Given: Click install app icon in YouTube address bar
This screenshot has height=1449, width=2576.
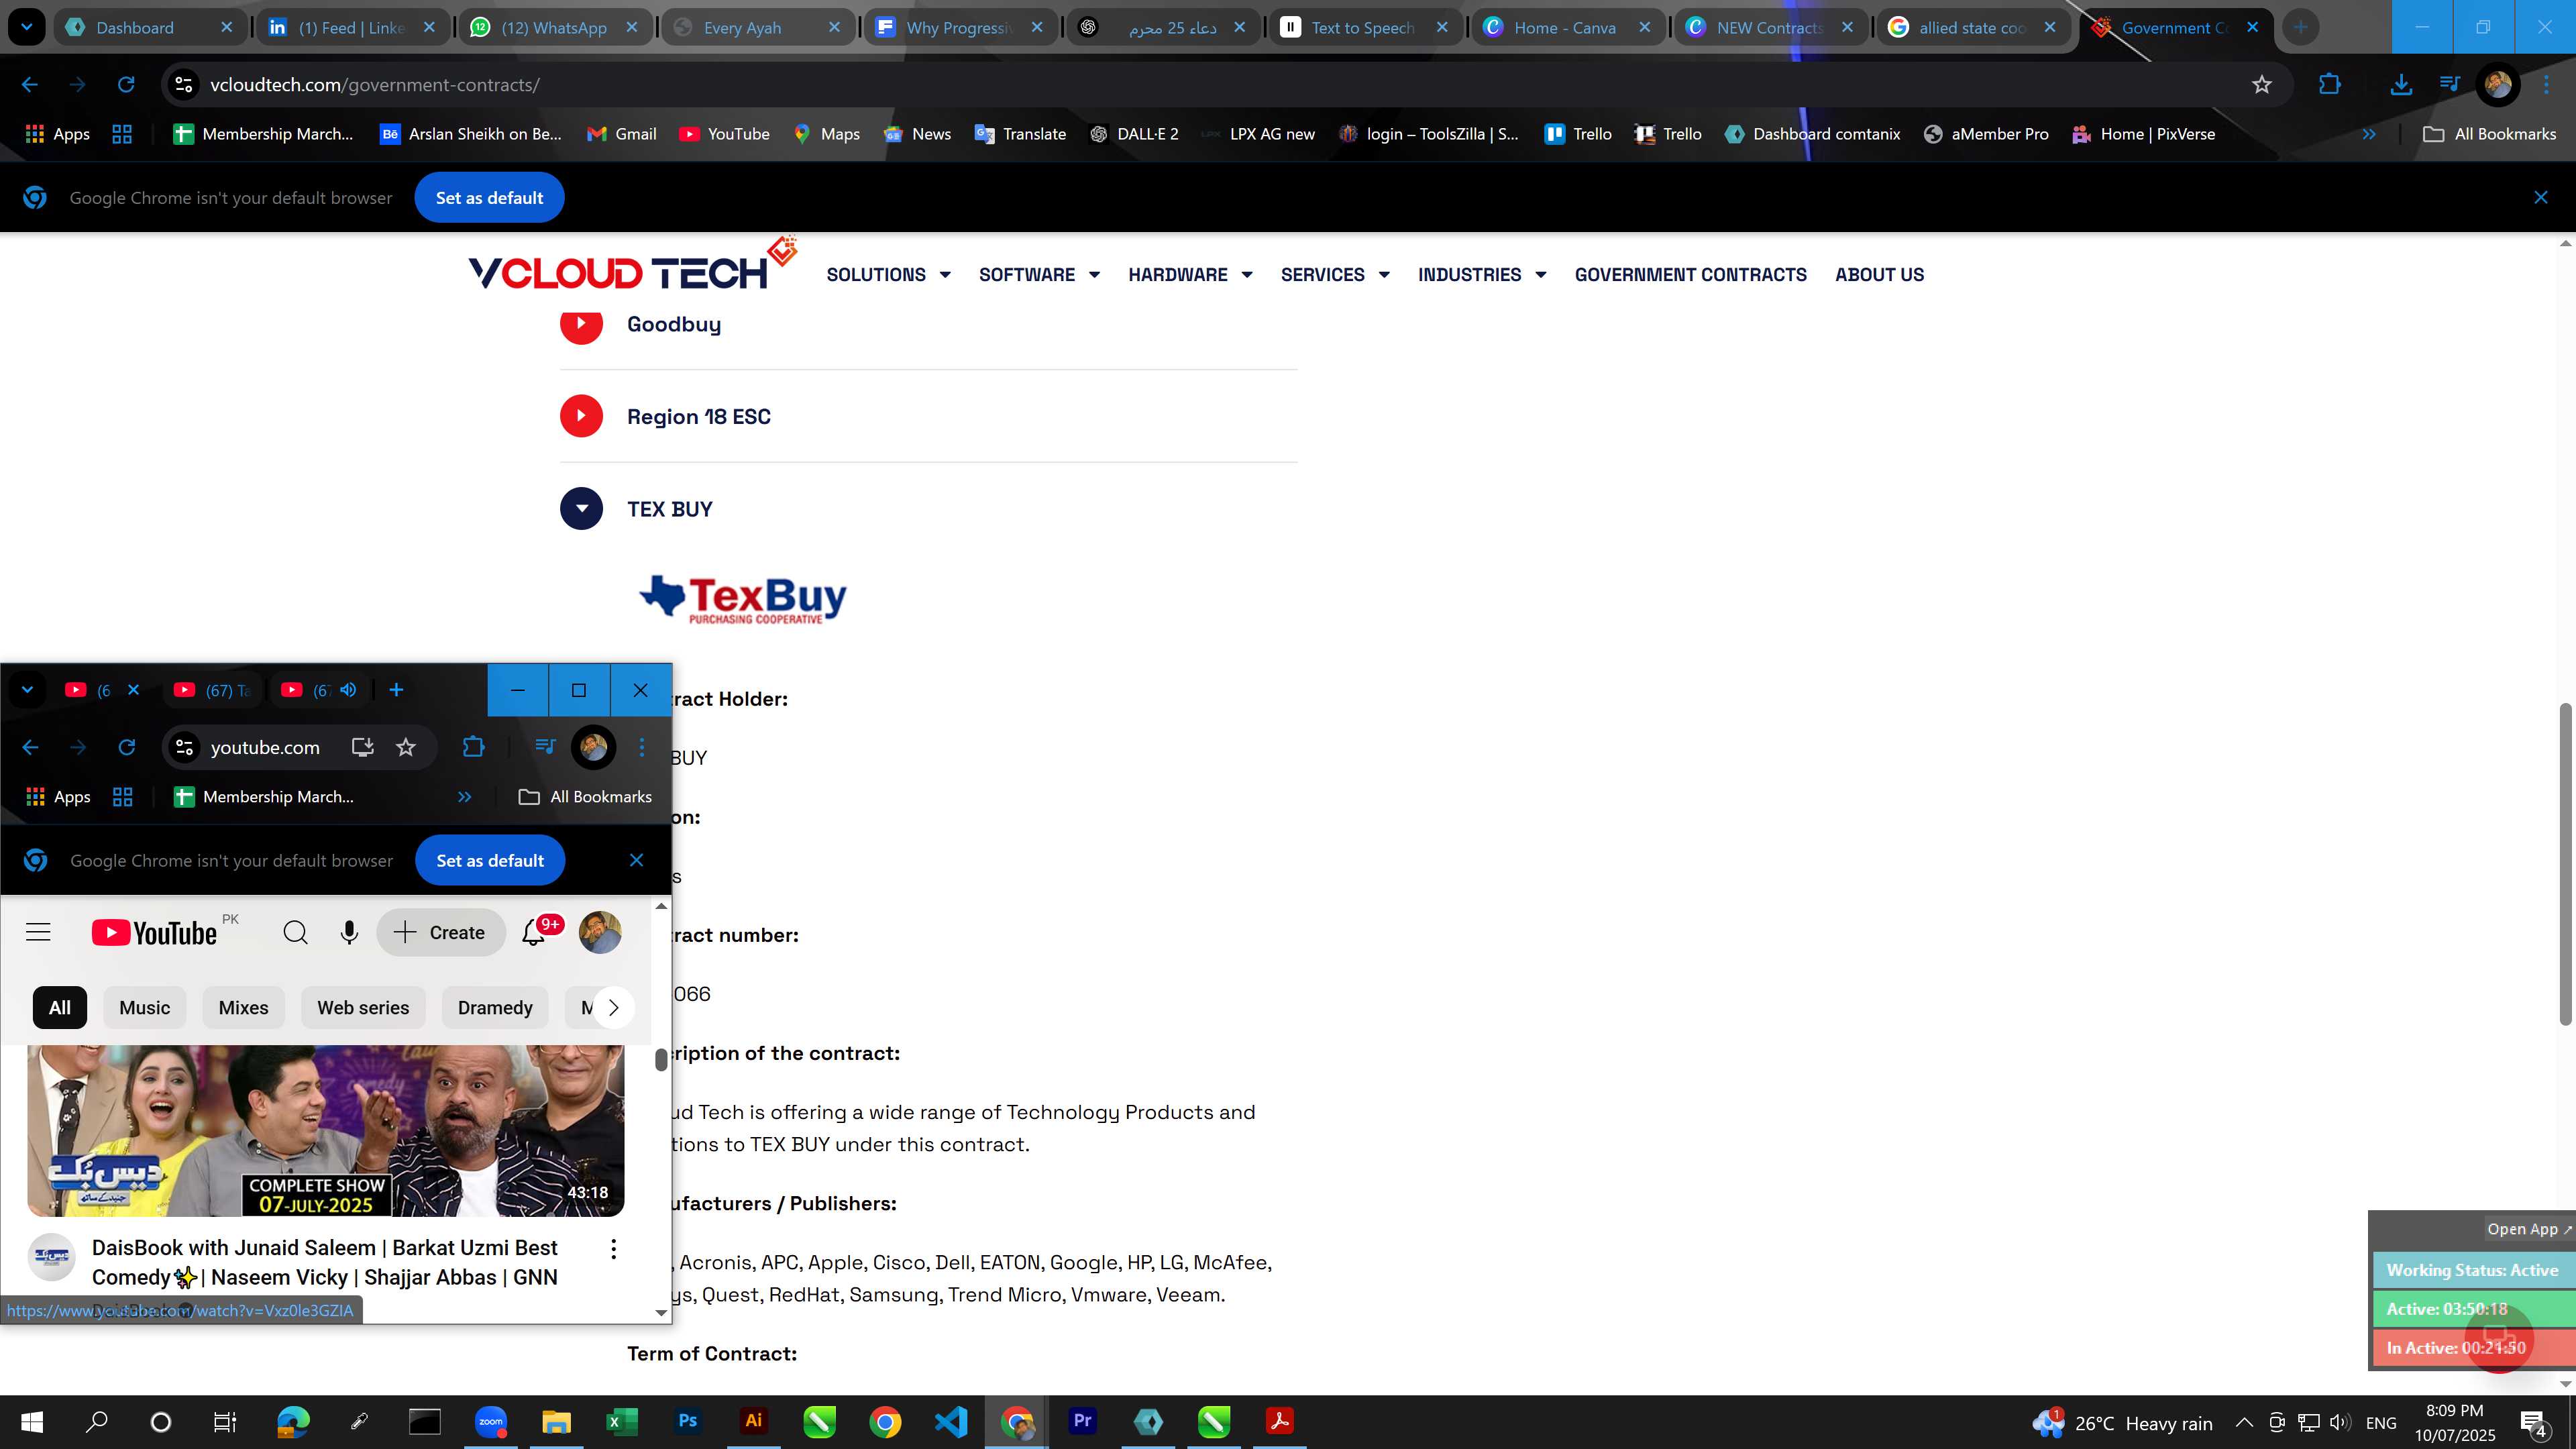Looking at the screenshot, I should (x=362, y=747).
